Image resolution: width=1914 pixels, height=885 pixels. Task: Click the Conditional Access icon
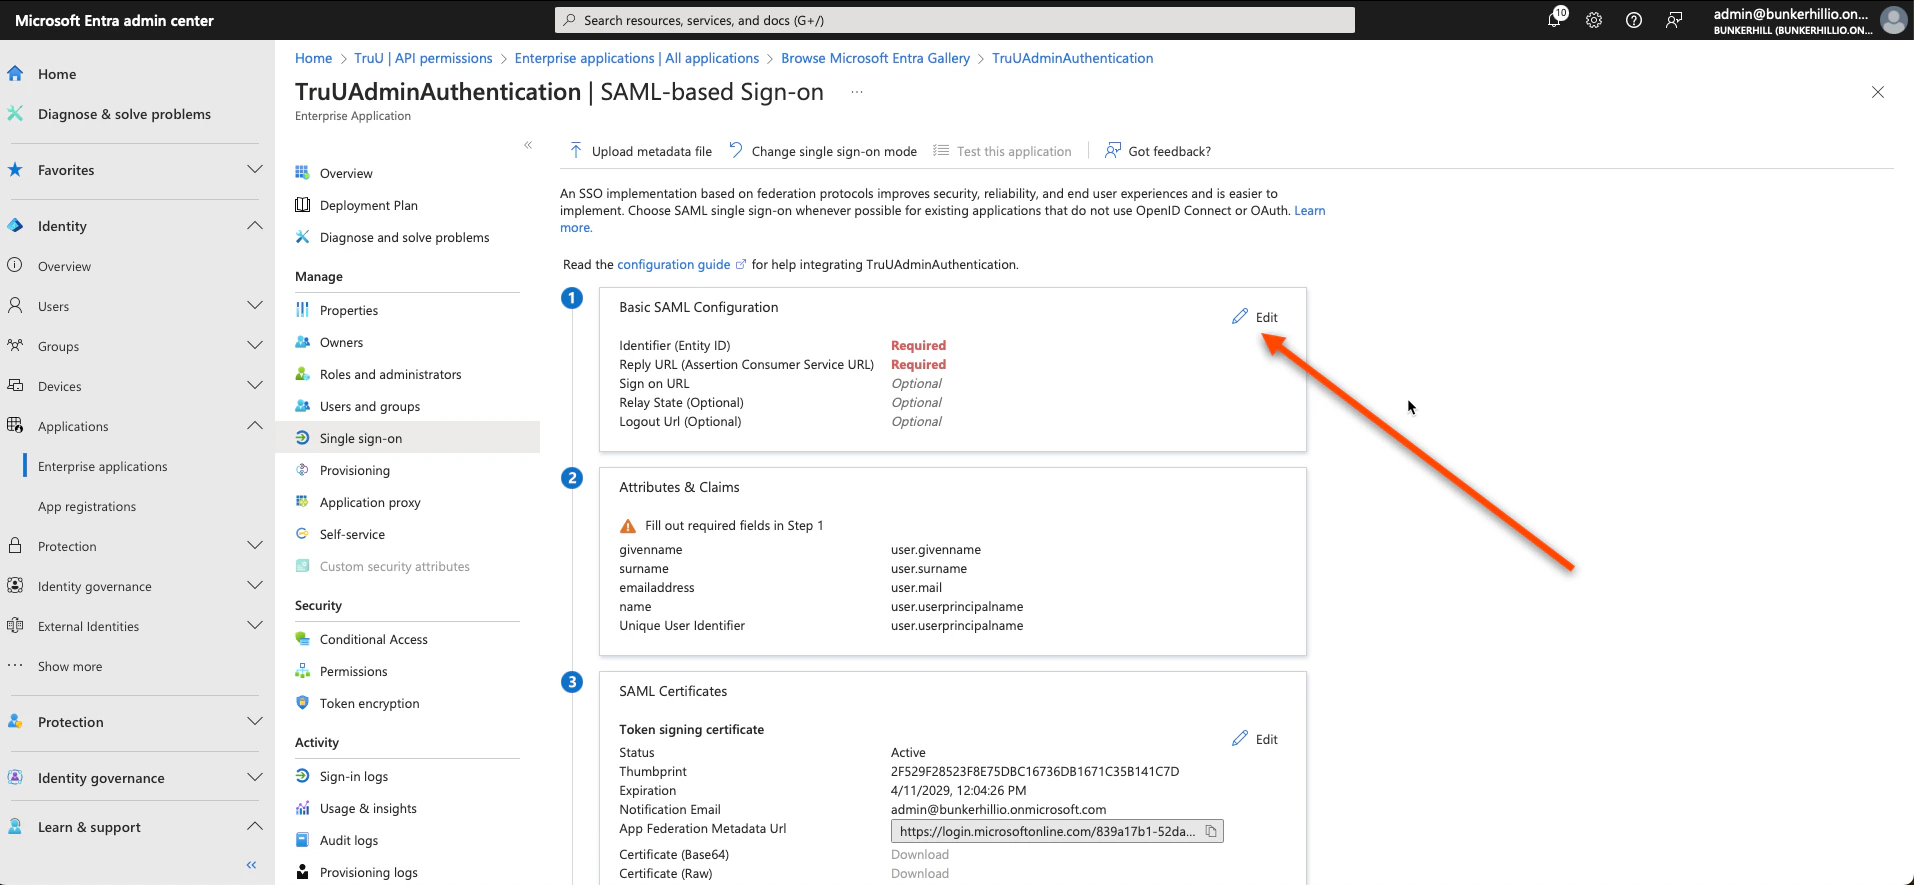302,639
